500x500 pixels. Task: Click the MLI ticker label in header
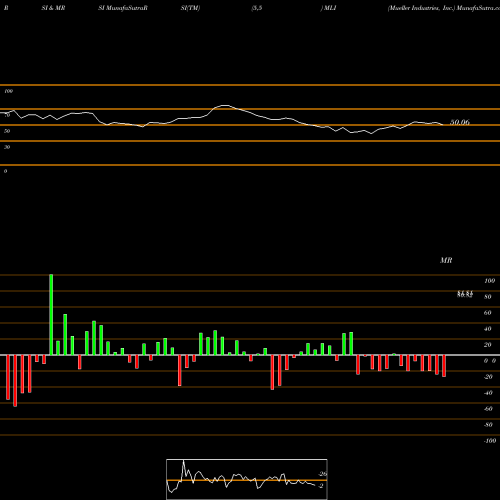coord(330,8)
